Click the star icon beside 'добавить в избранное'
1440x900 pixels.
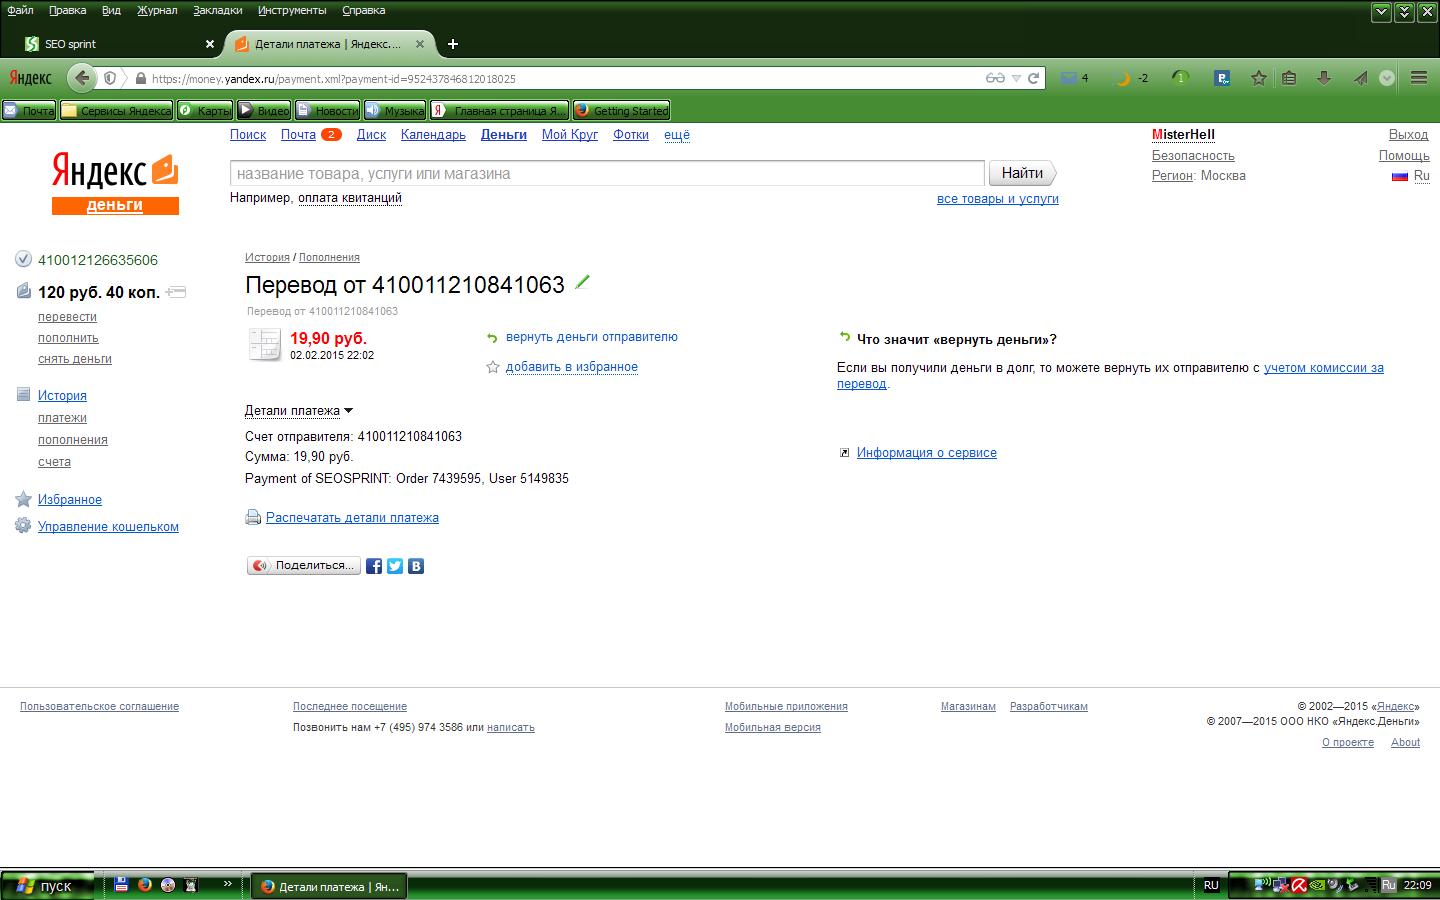click(492, 367)
